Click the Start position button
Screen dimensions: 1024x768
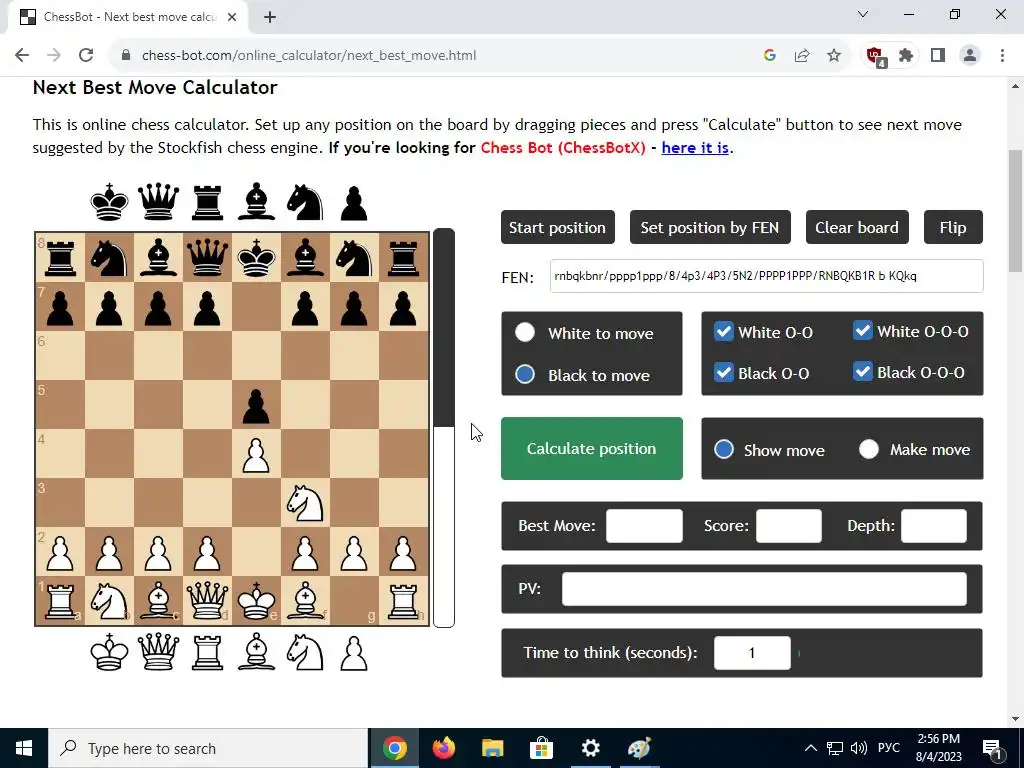[x=558, y=227]
